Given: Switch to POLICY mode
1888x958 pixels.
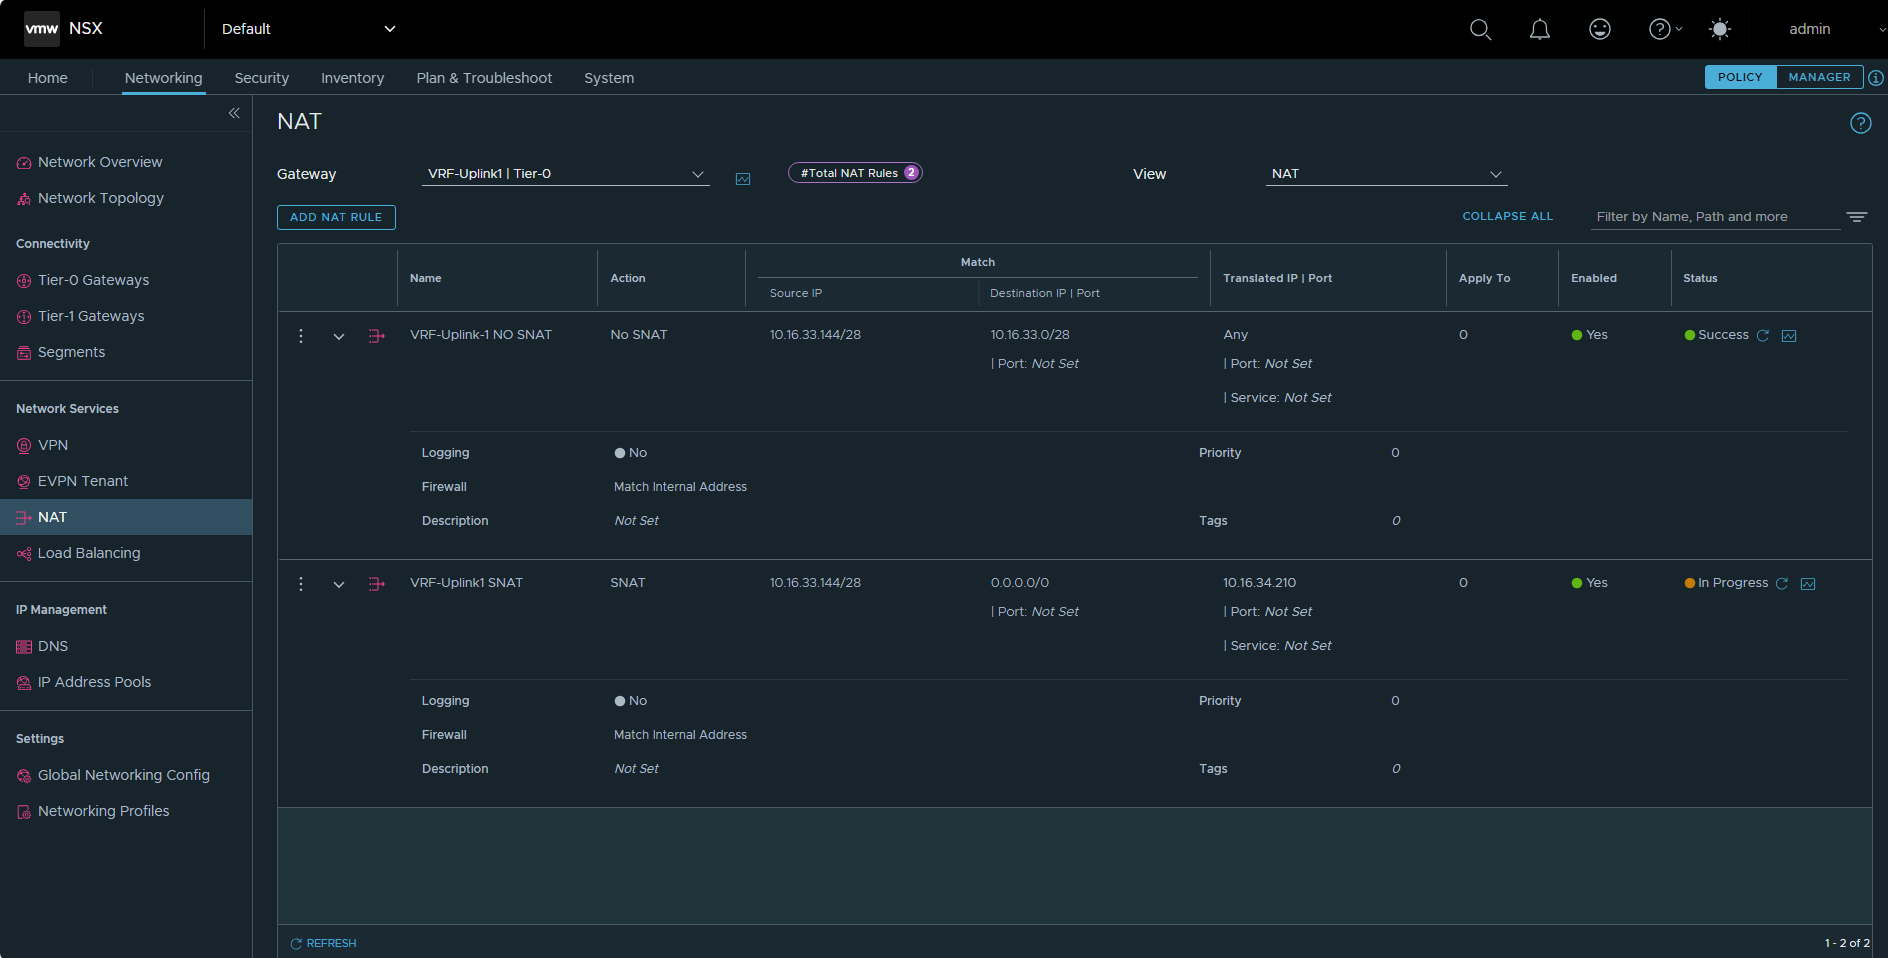Looking at the screenshot, I should [x=1740, y=77].
